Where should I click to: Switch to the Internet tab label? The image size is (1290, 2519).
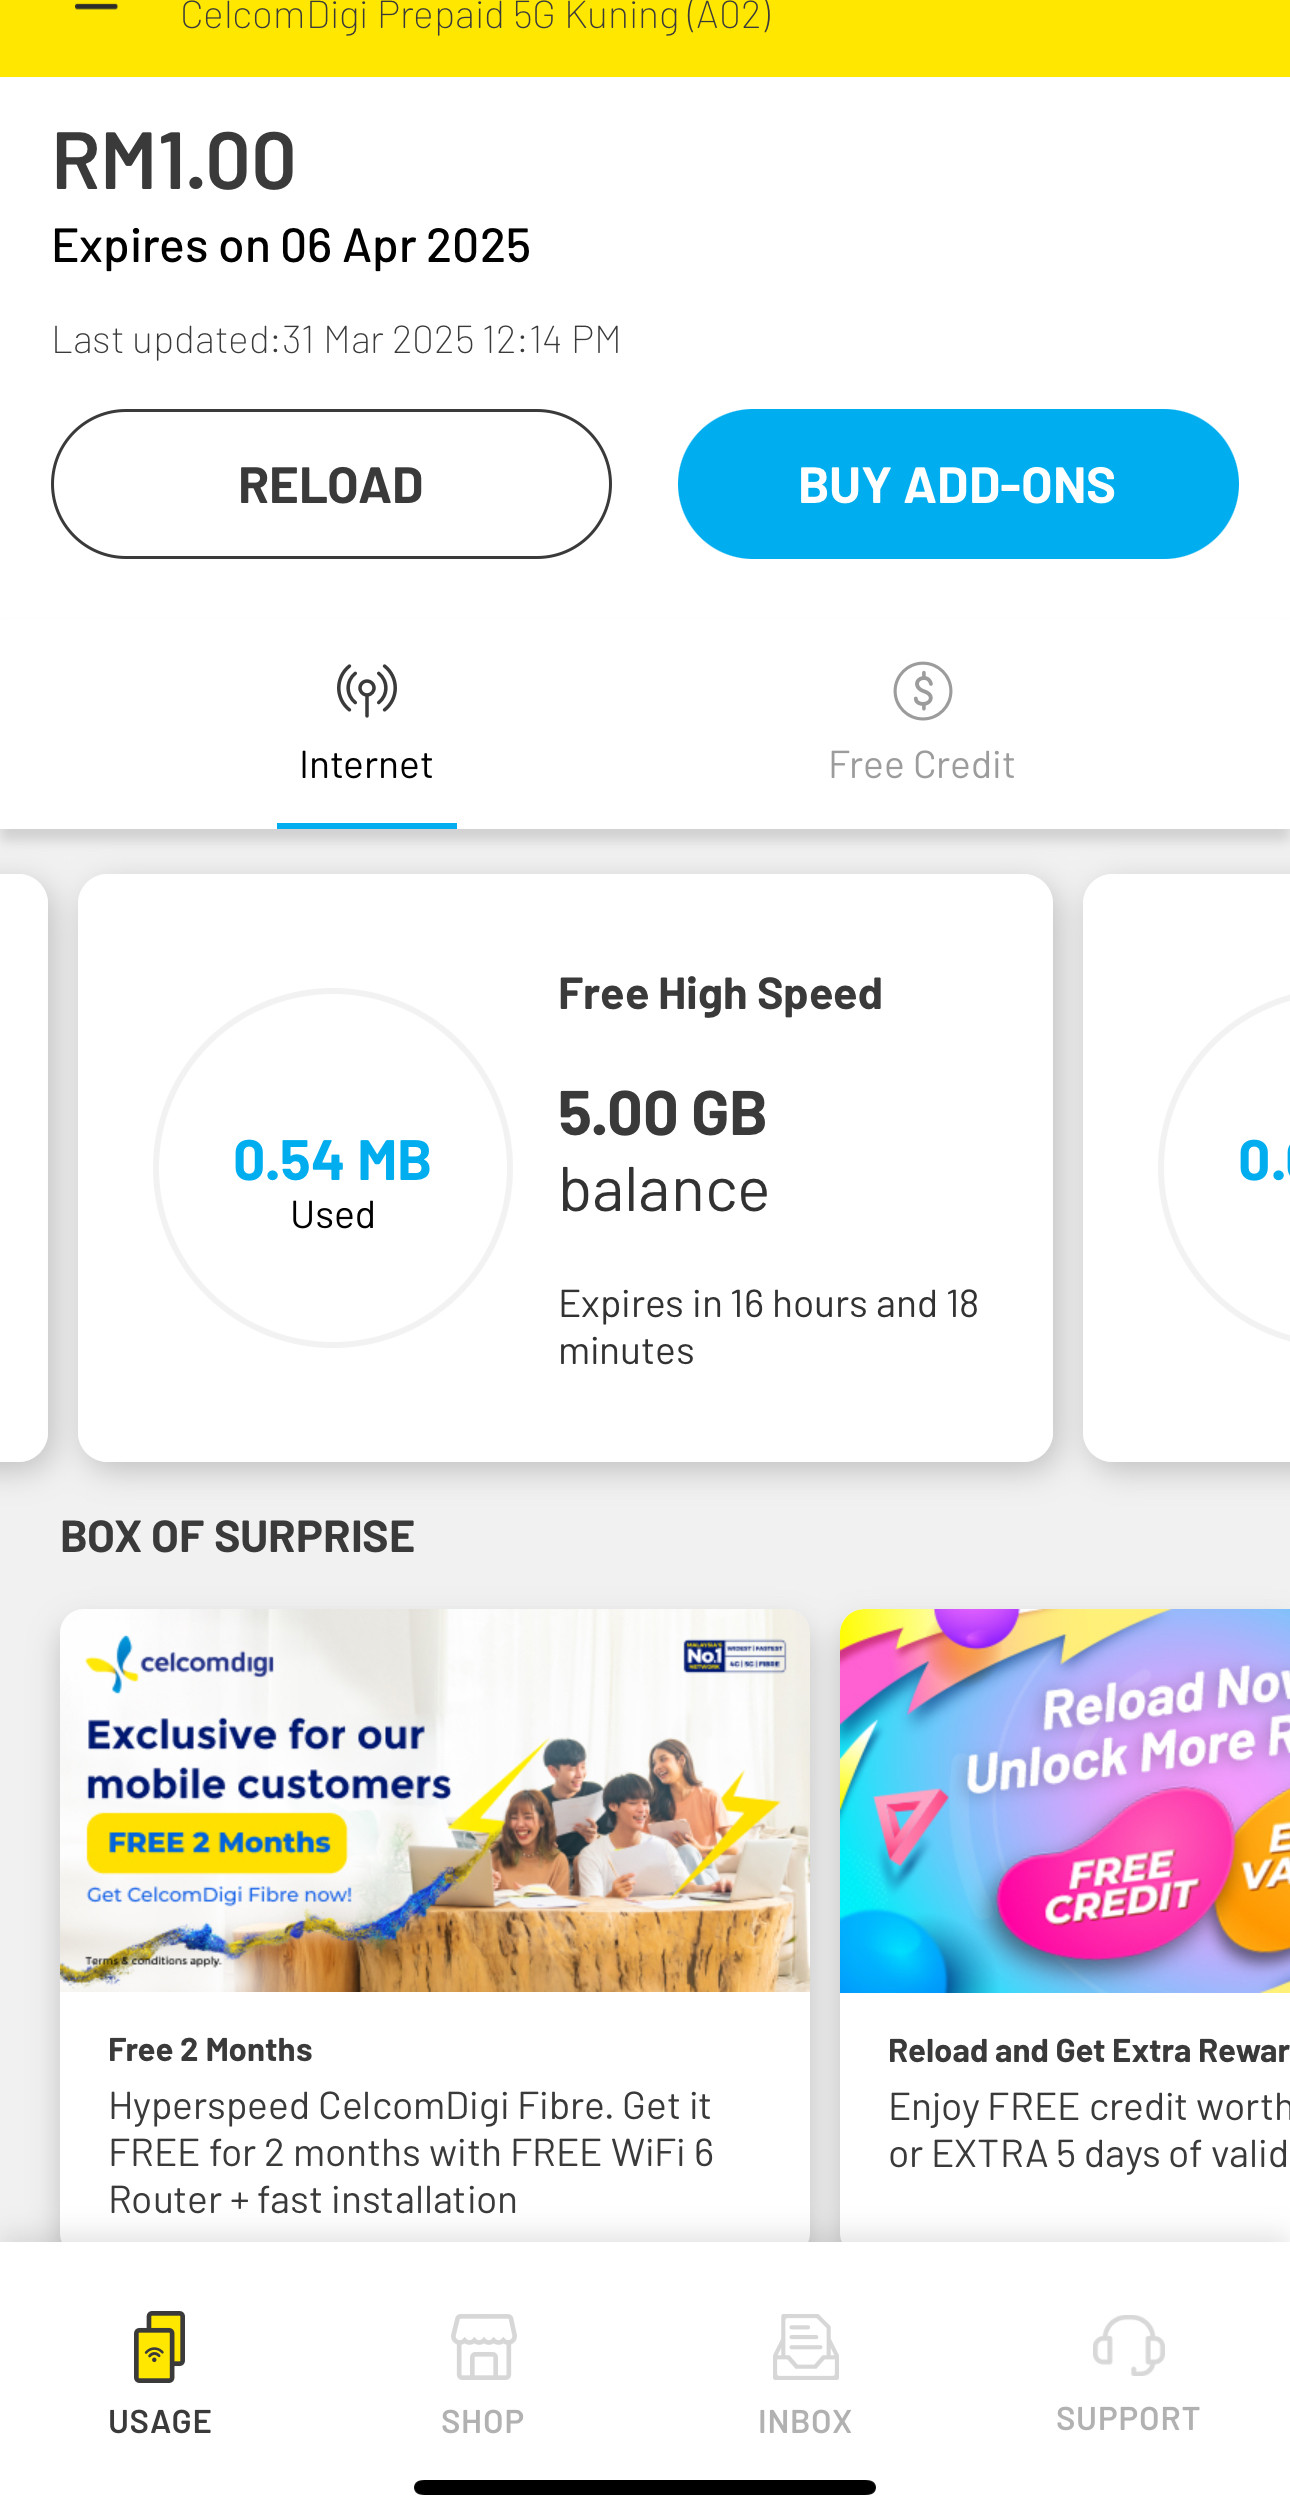[366, 765]
